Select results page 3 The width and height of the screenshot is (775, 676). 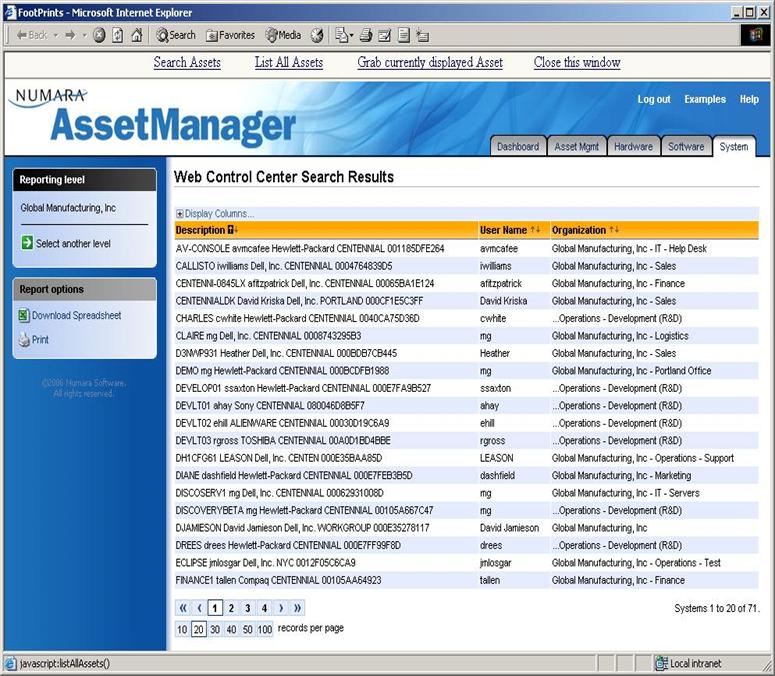click(248, 608)
